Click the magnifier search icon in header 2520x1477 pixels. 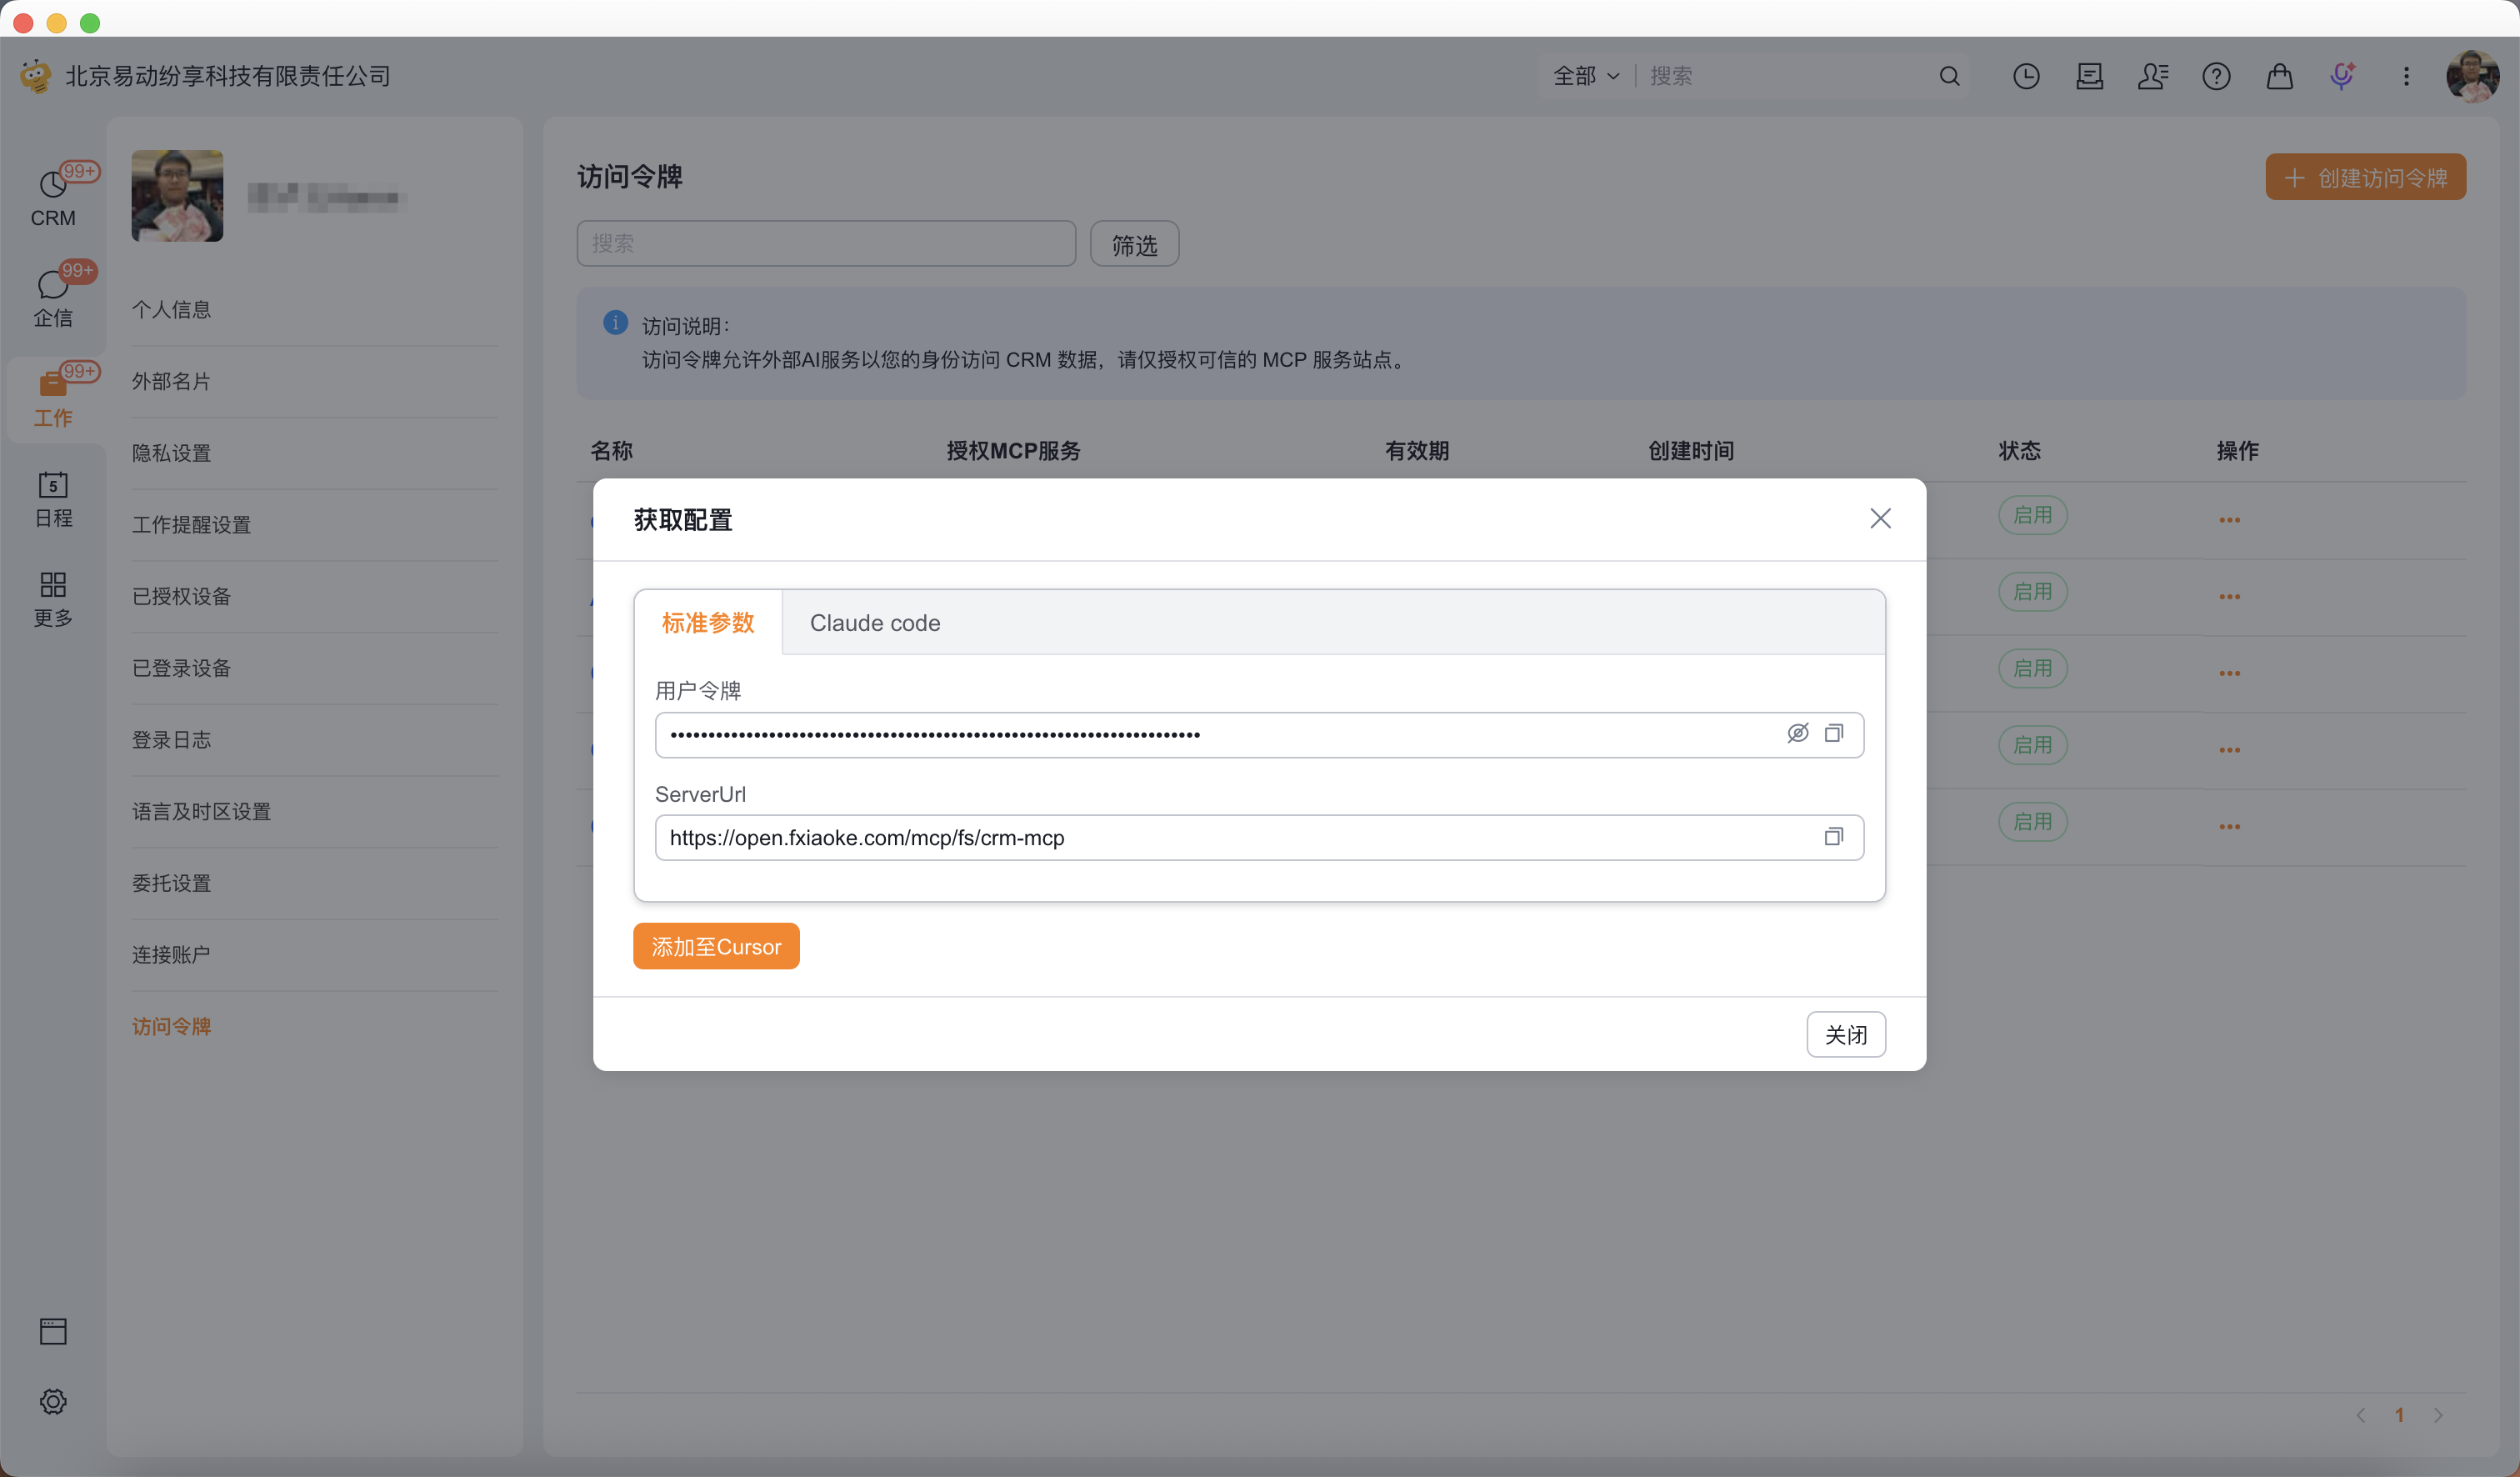click(1949, 76)
